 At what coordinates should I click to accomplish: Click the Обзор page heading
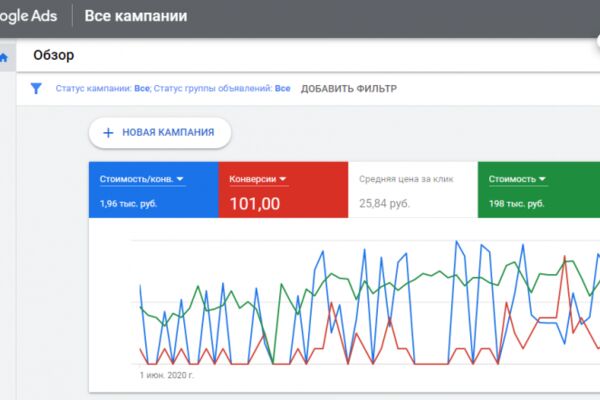(54, 55)
